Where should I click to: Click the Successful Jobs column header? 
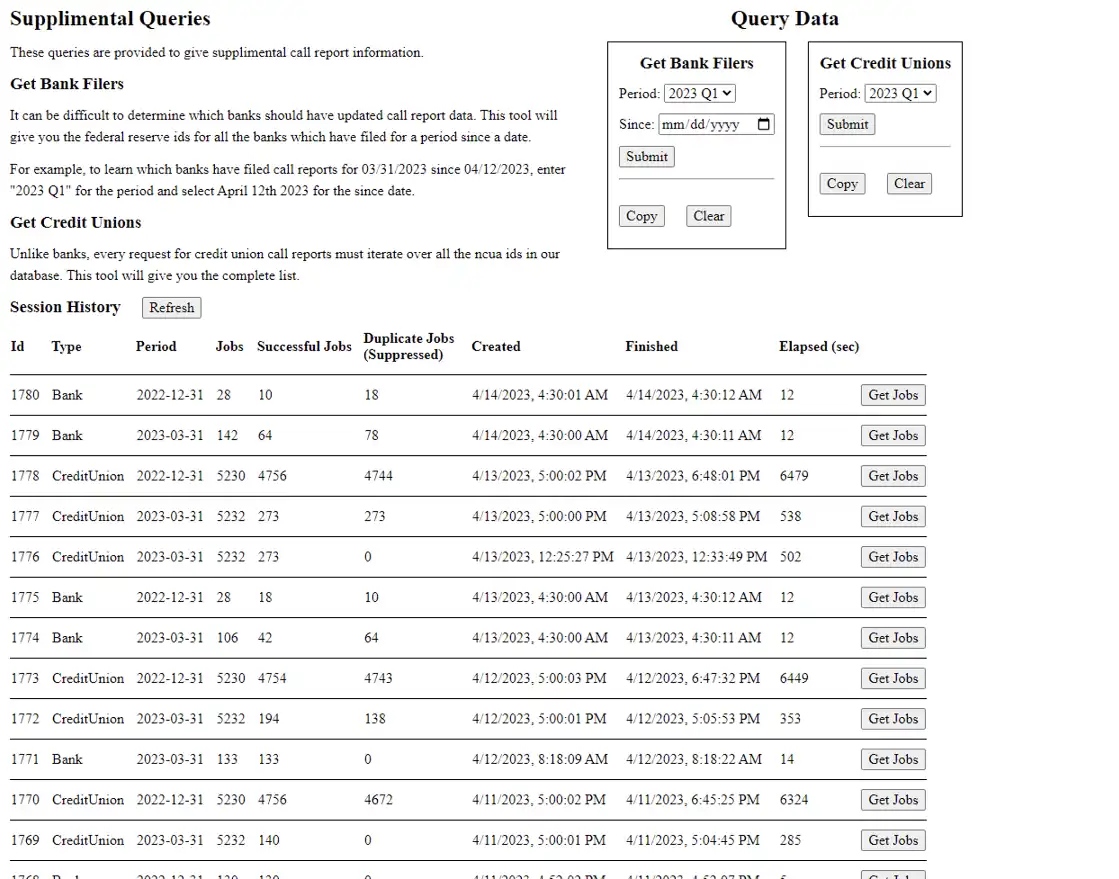pos(304,346)
